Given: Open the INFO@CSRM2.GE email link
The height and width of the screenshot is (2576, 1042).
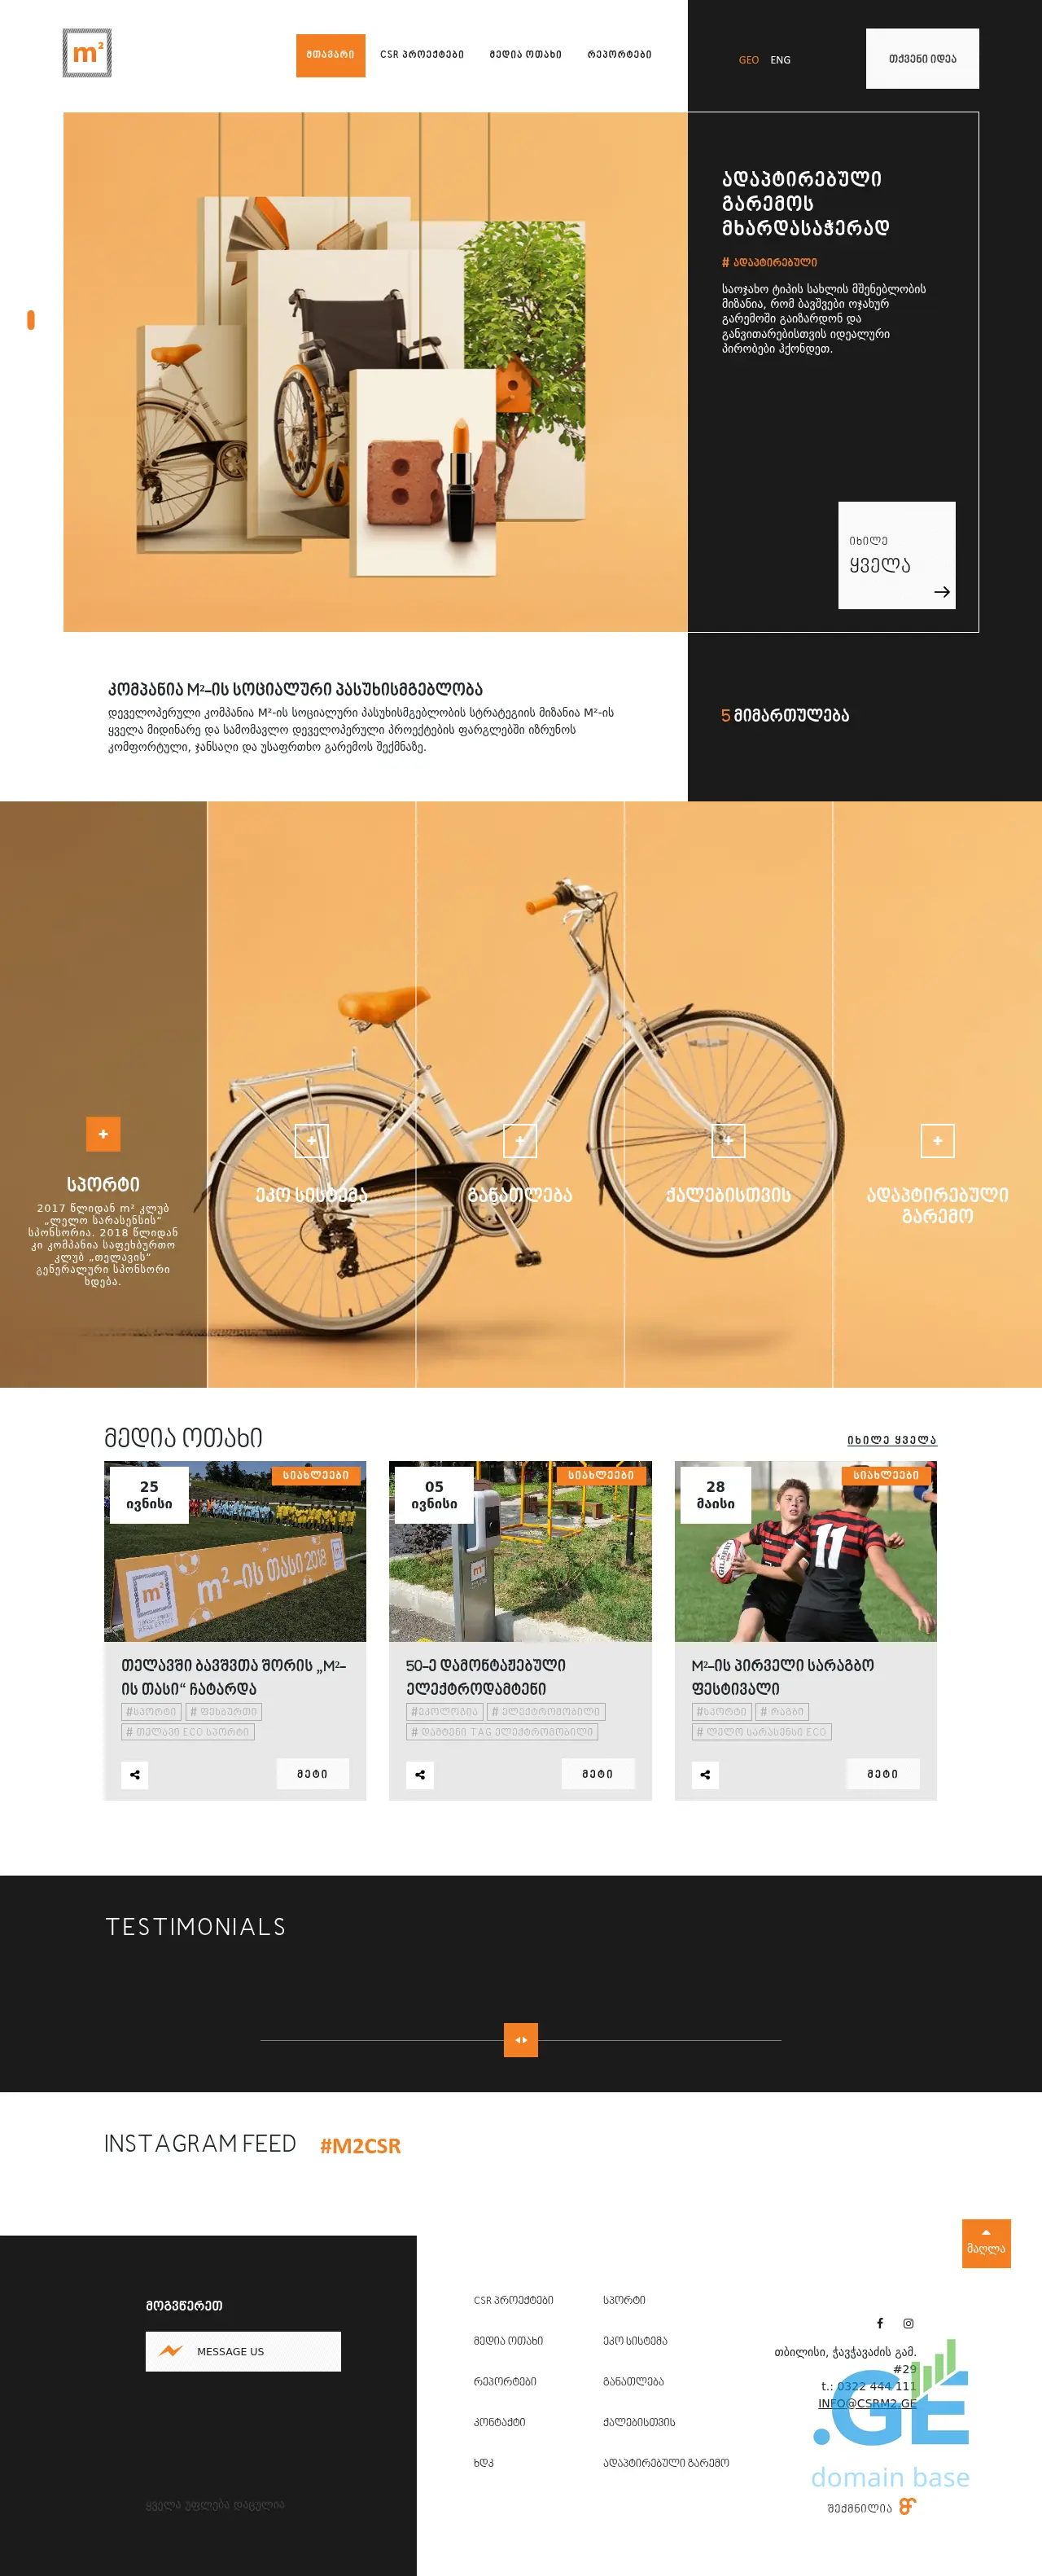Looking at the screenshot, I should [x=867, y=2403].
